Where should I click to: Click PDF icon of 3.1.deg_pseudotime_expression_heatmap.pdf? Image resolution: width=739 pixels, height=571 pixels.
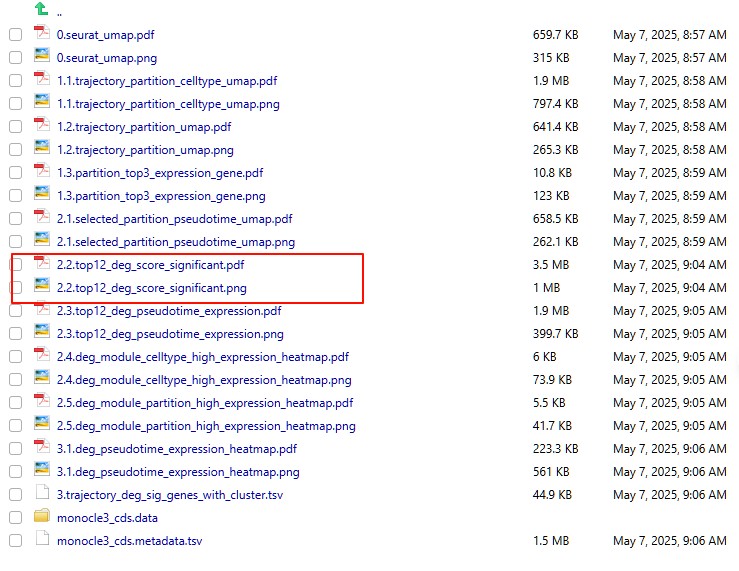click(42, 447)
